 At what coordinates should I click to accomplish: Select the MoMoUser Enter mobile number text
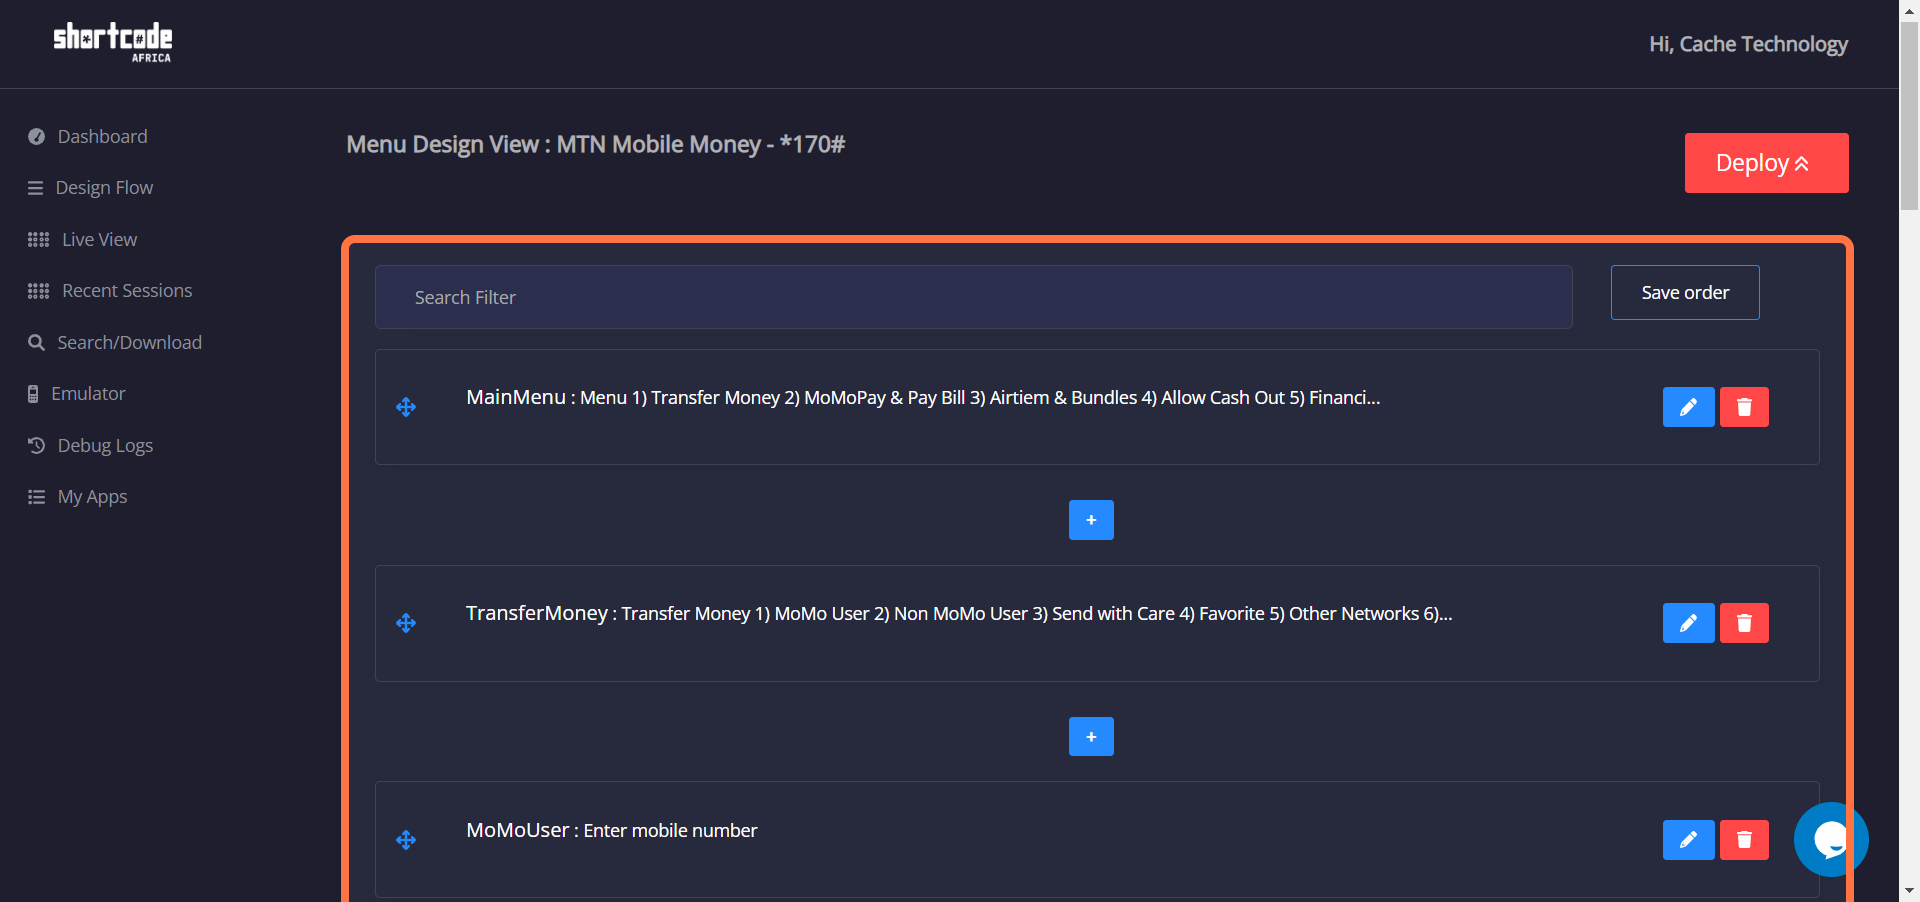point(611,831)
